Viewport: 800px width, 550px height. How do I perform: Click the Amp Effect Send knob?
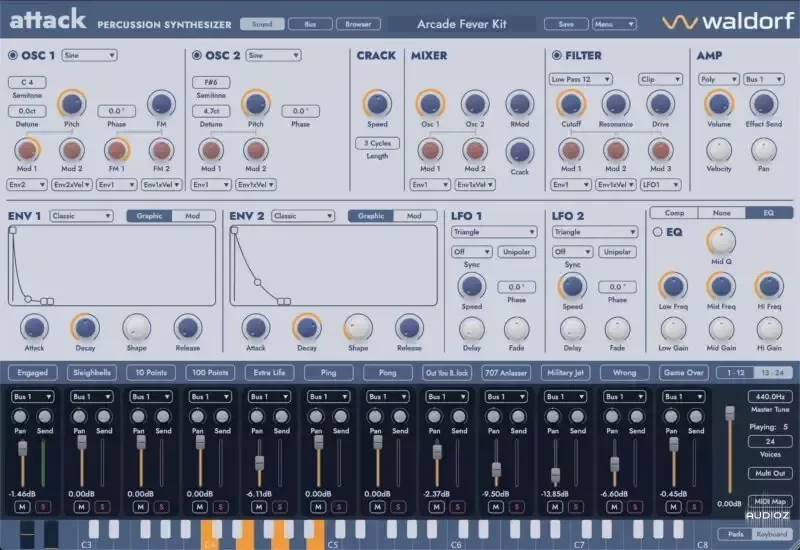pos(763,104)
